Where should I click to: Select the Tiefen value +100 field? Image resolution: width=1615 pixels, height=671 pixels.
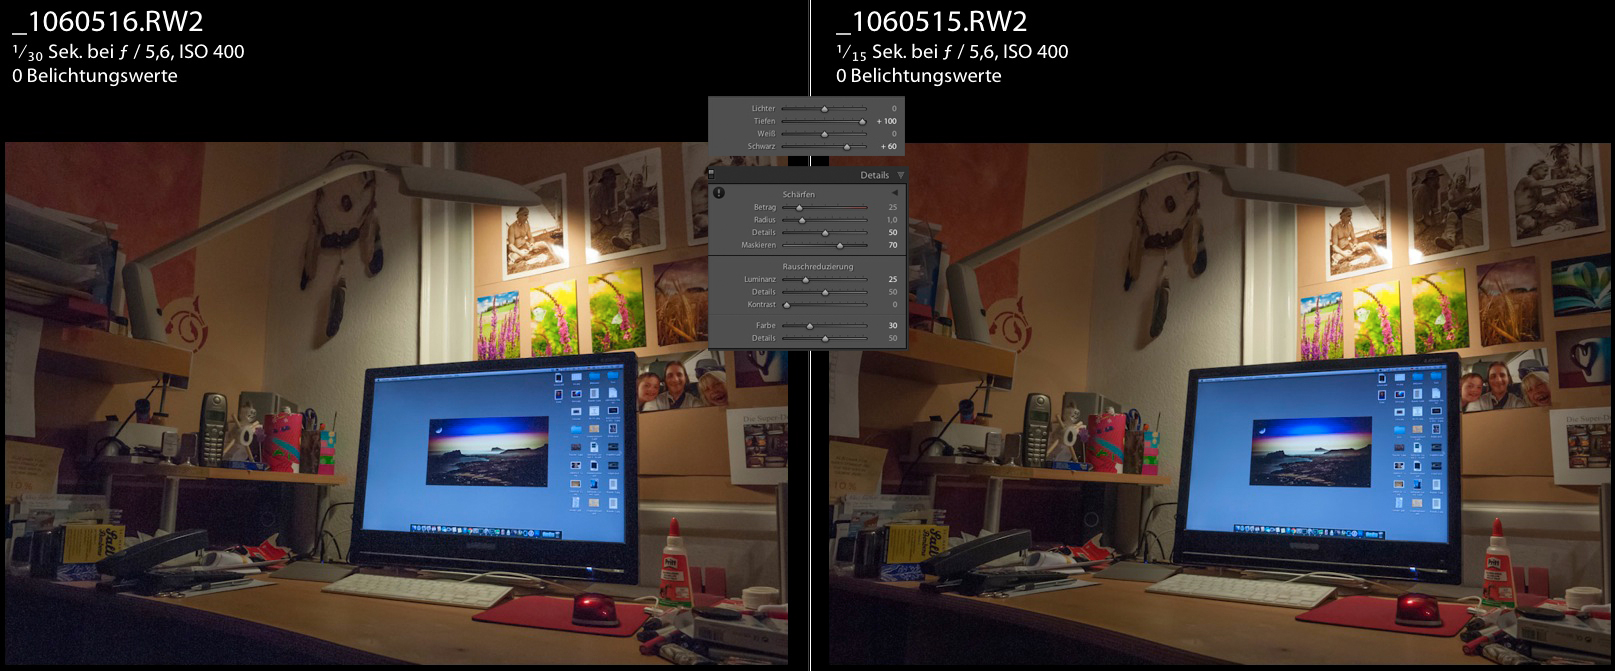[x=886, y=121]
